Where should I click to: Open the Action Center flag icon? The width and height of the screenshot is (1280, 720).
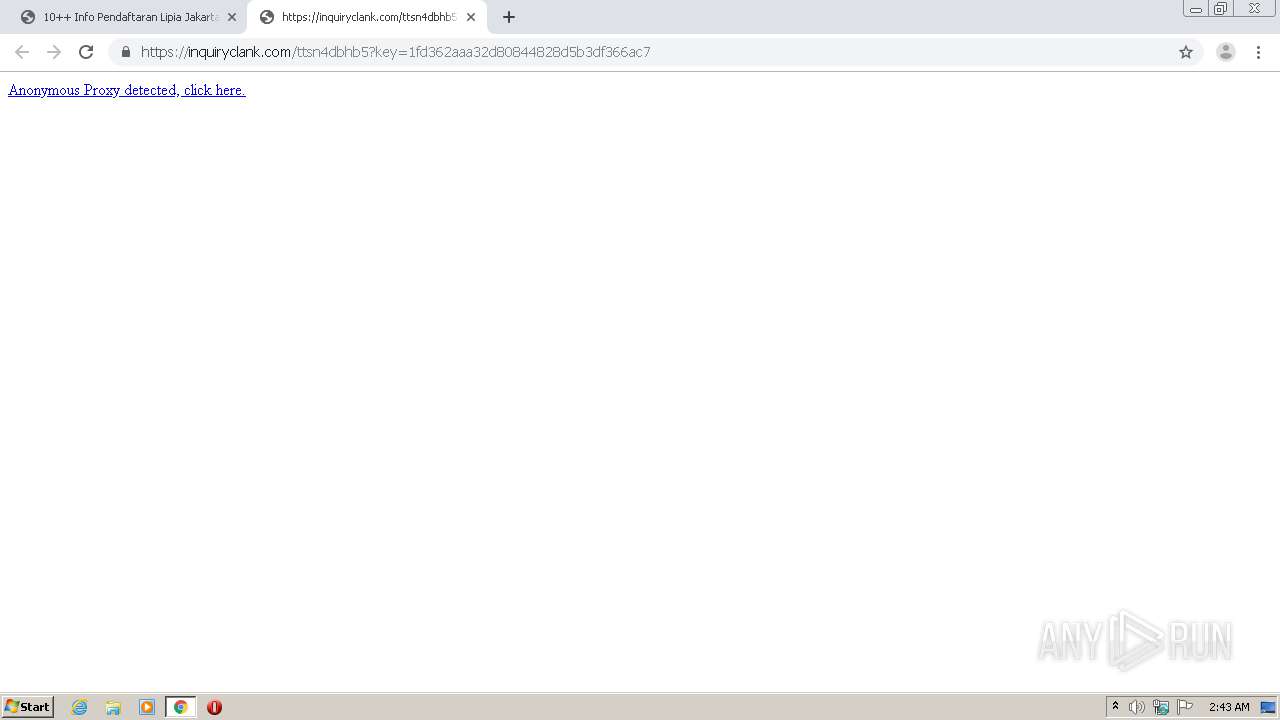click(1185, 707)
